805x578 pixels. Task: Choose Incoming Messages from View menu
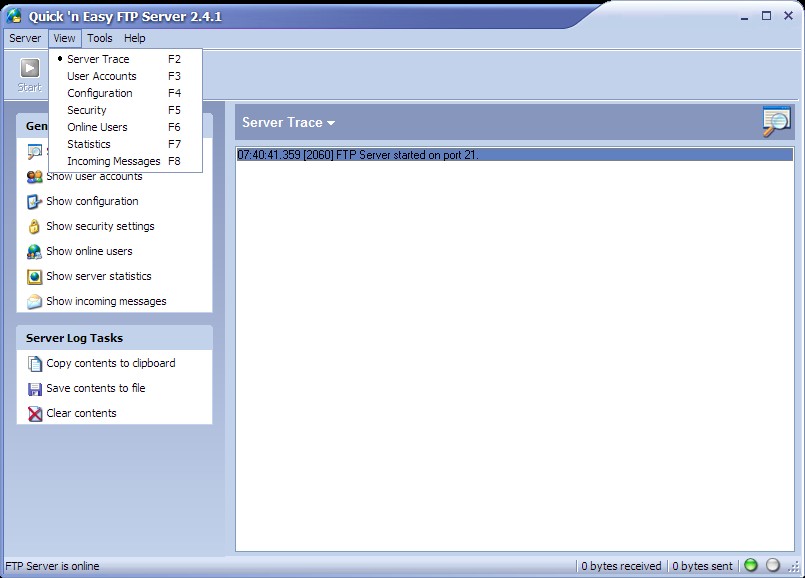[125, 161]
